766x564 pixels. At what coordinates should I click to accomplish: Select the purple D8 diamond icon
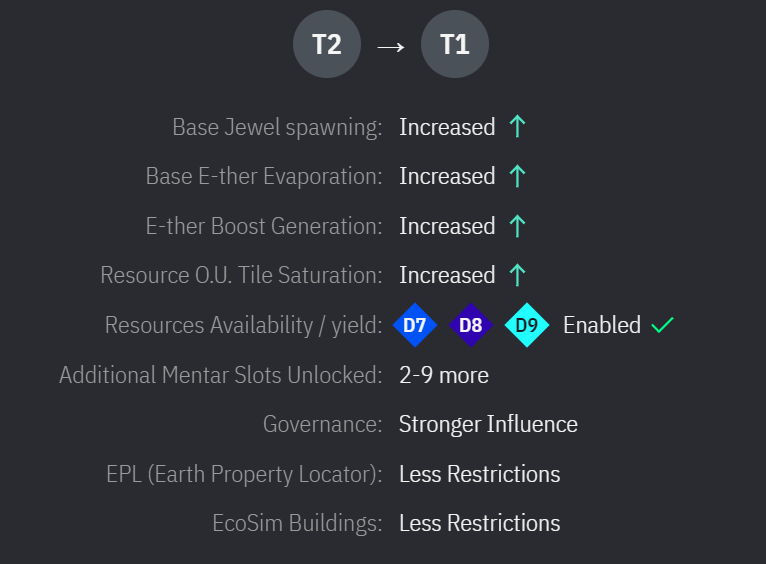pos(471,325)
